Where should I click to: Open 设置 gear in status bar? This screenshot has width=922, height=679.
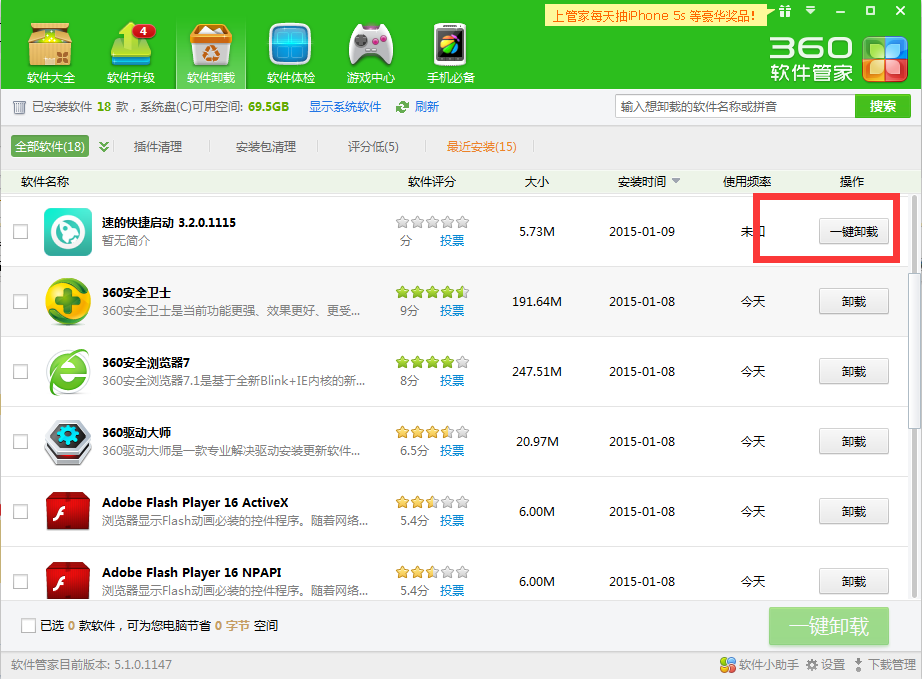(813, 665)
